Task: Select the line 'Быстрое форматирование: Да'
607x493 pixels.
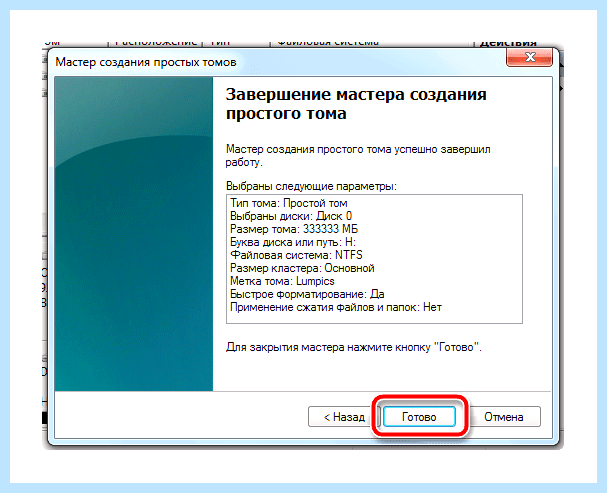Action: click(307, 294)
